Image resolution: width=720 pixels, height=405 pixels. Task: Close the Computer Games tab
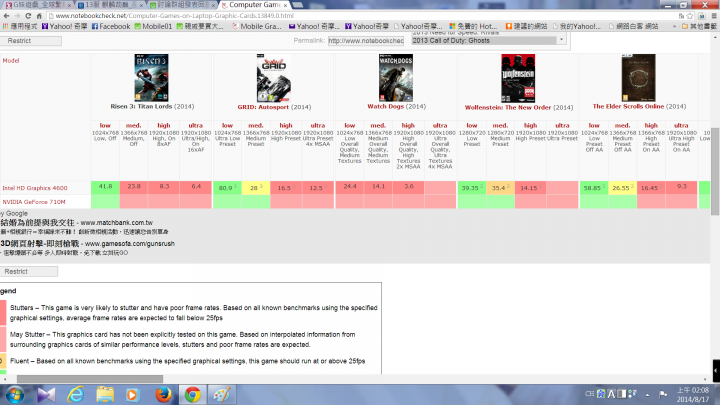(285, 5)
